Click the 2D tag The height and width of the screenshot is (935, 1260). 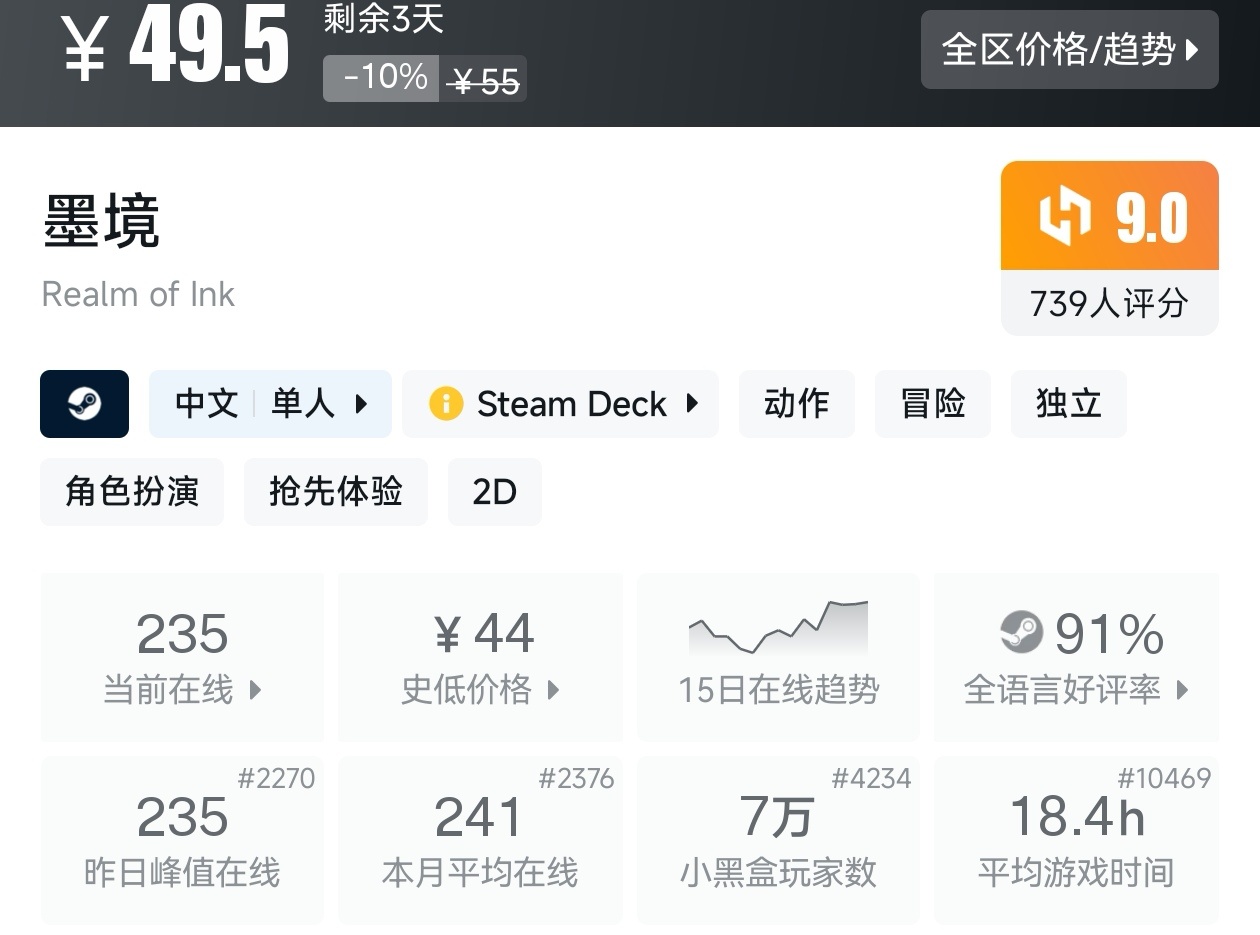[494, 492]
